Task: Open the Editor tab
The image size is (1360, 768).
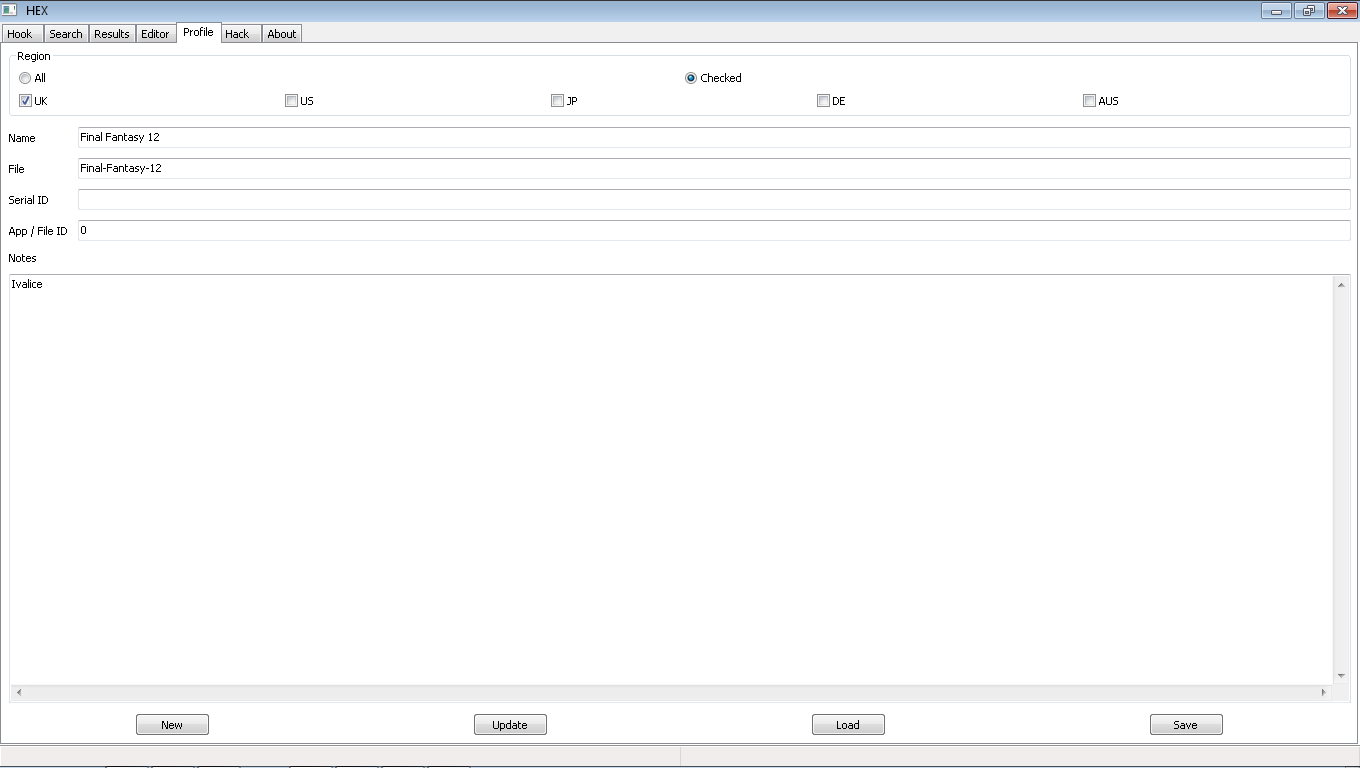Action: (155, 33)
